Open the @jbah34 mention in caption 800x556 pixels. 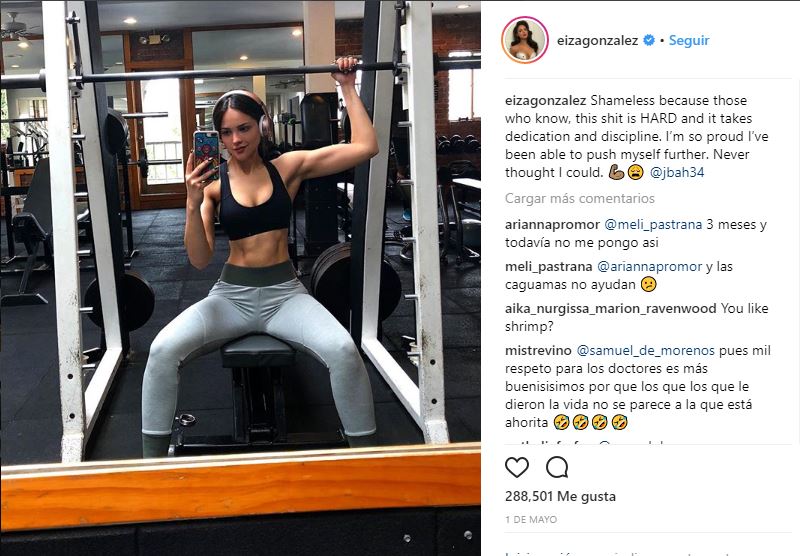click(677, 172)
